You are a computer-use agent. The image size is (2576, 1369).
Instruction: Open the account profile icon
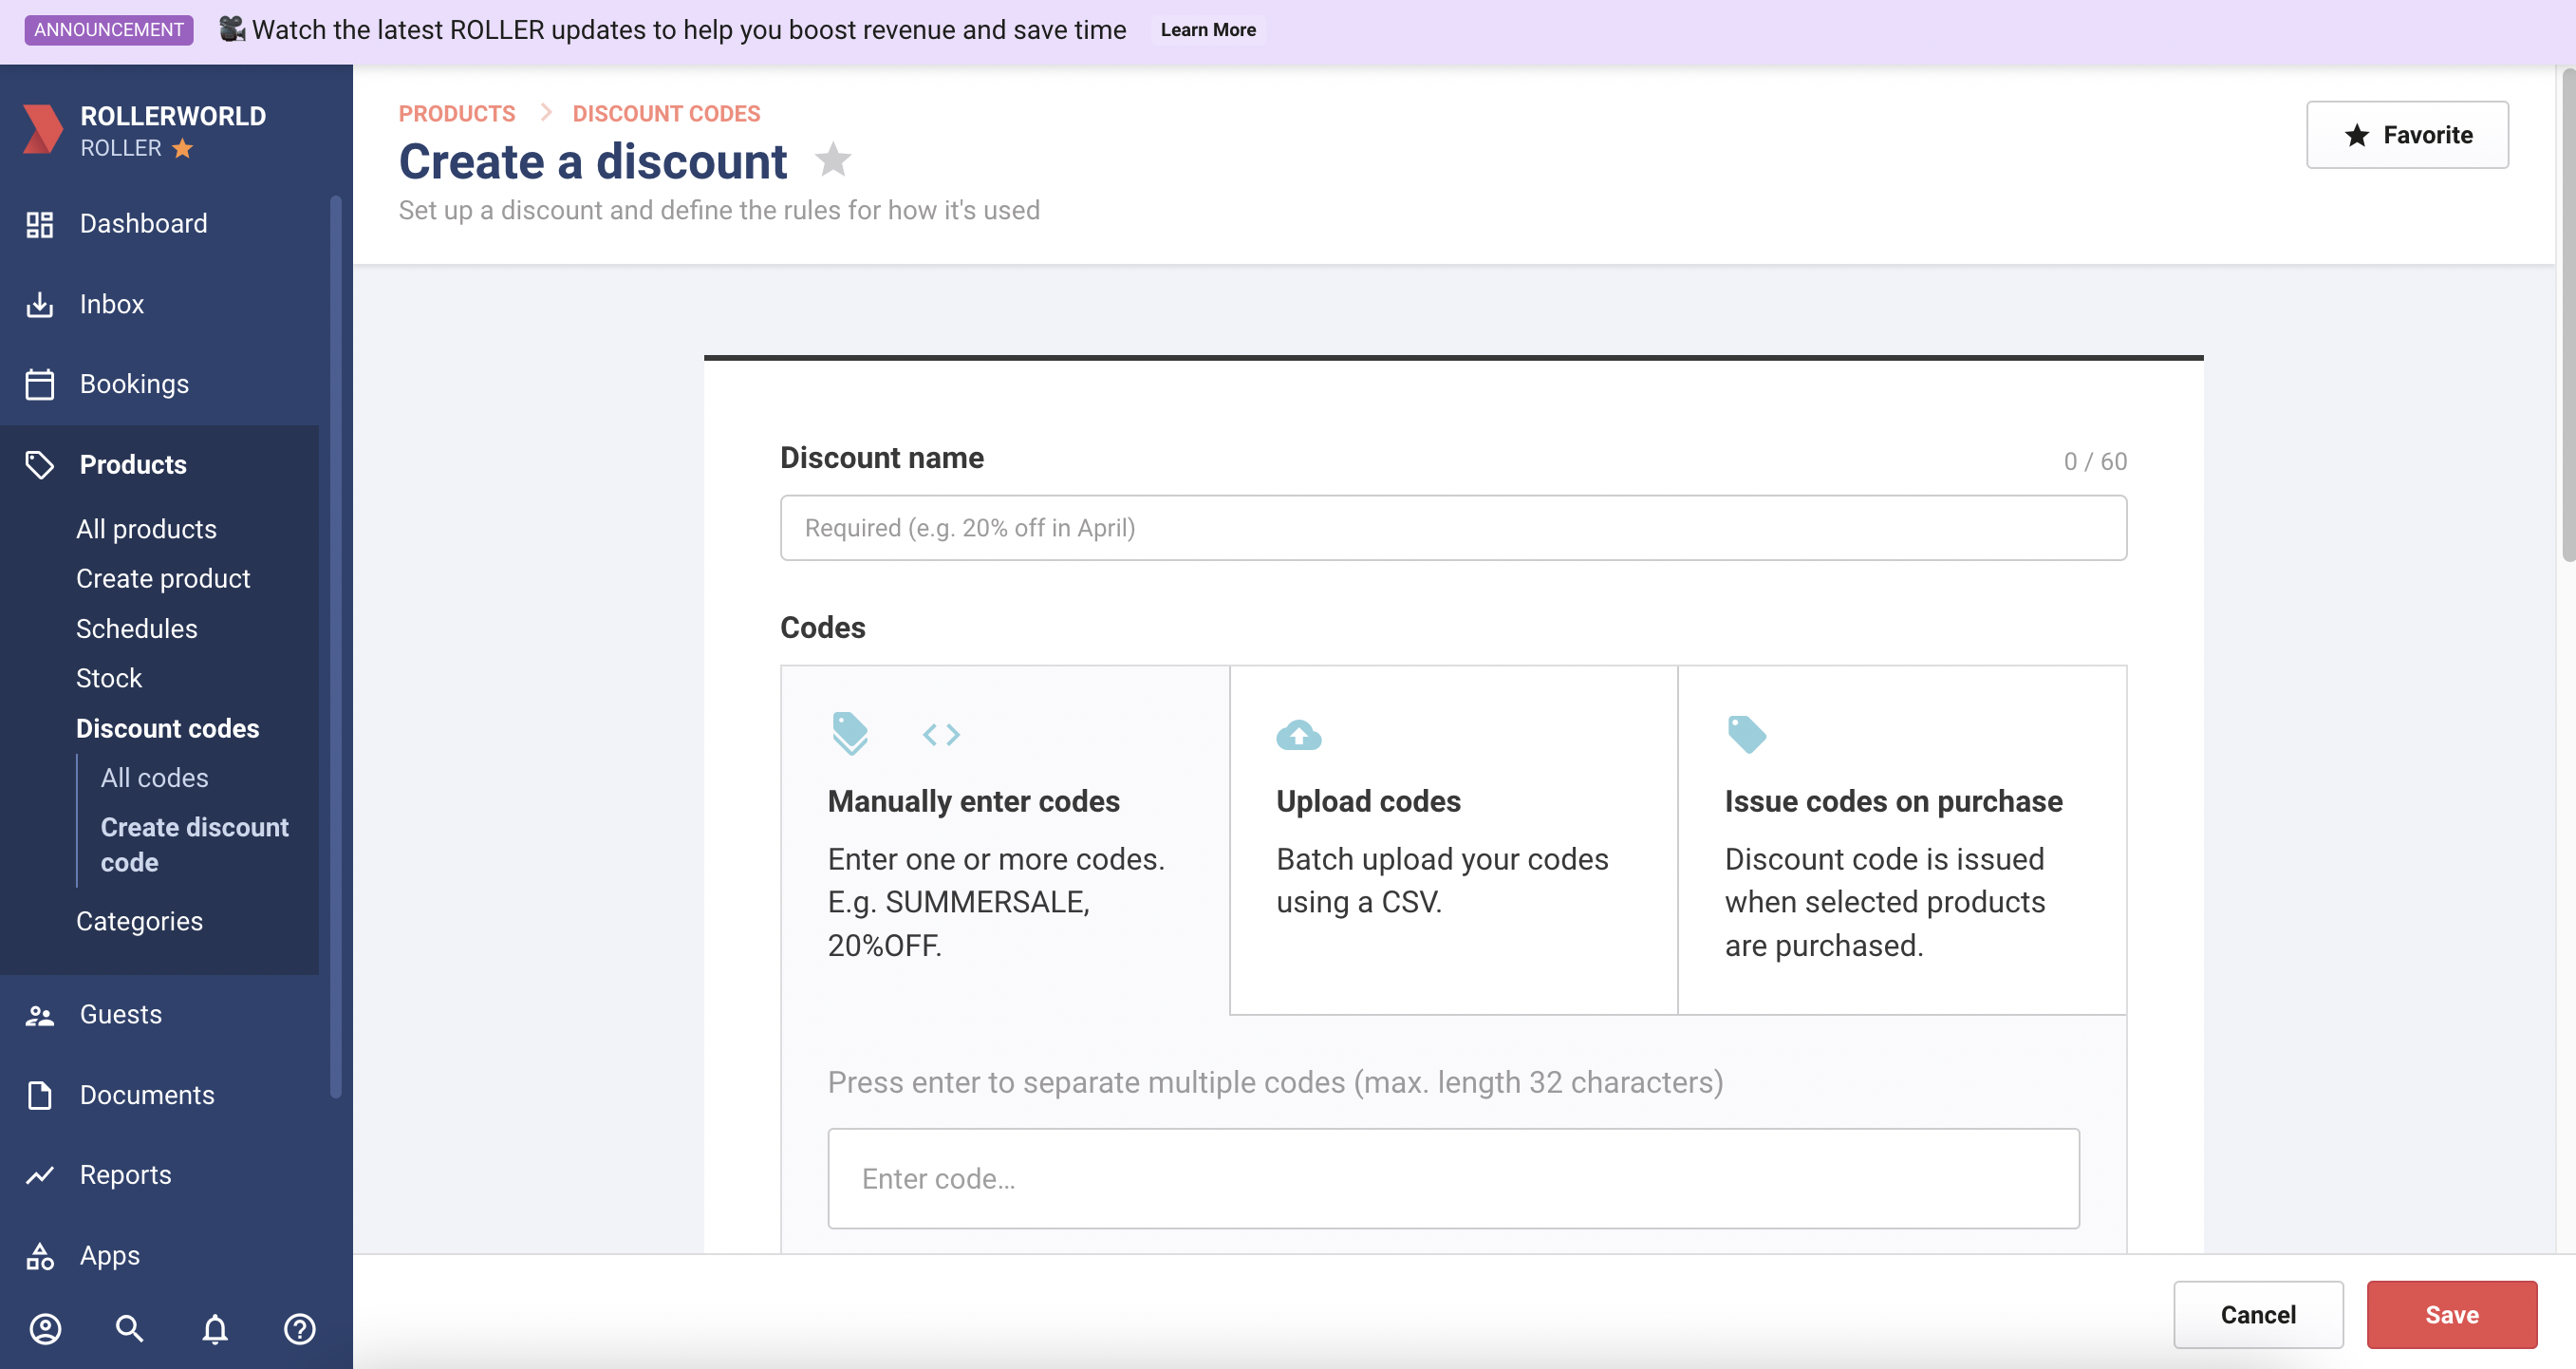45,1329
